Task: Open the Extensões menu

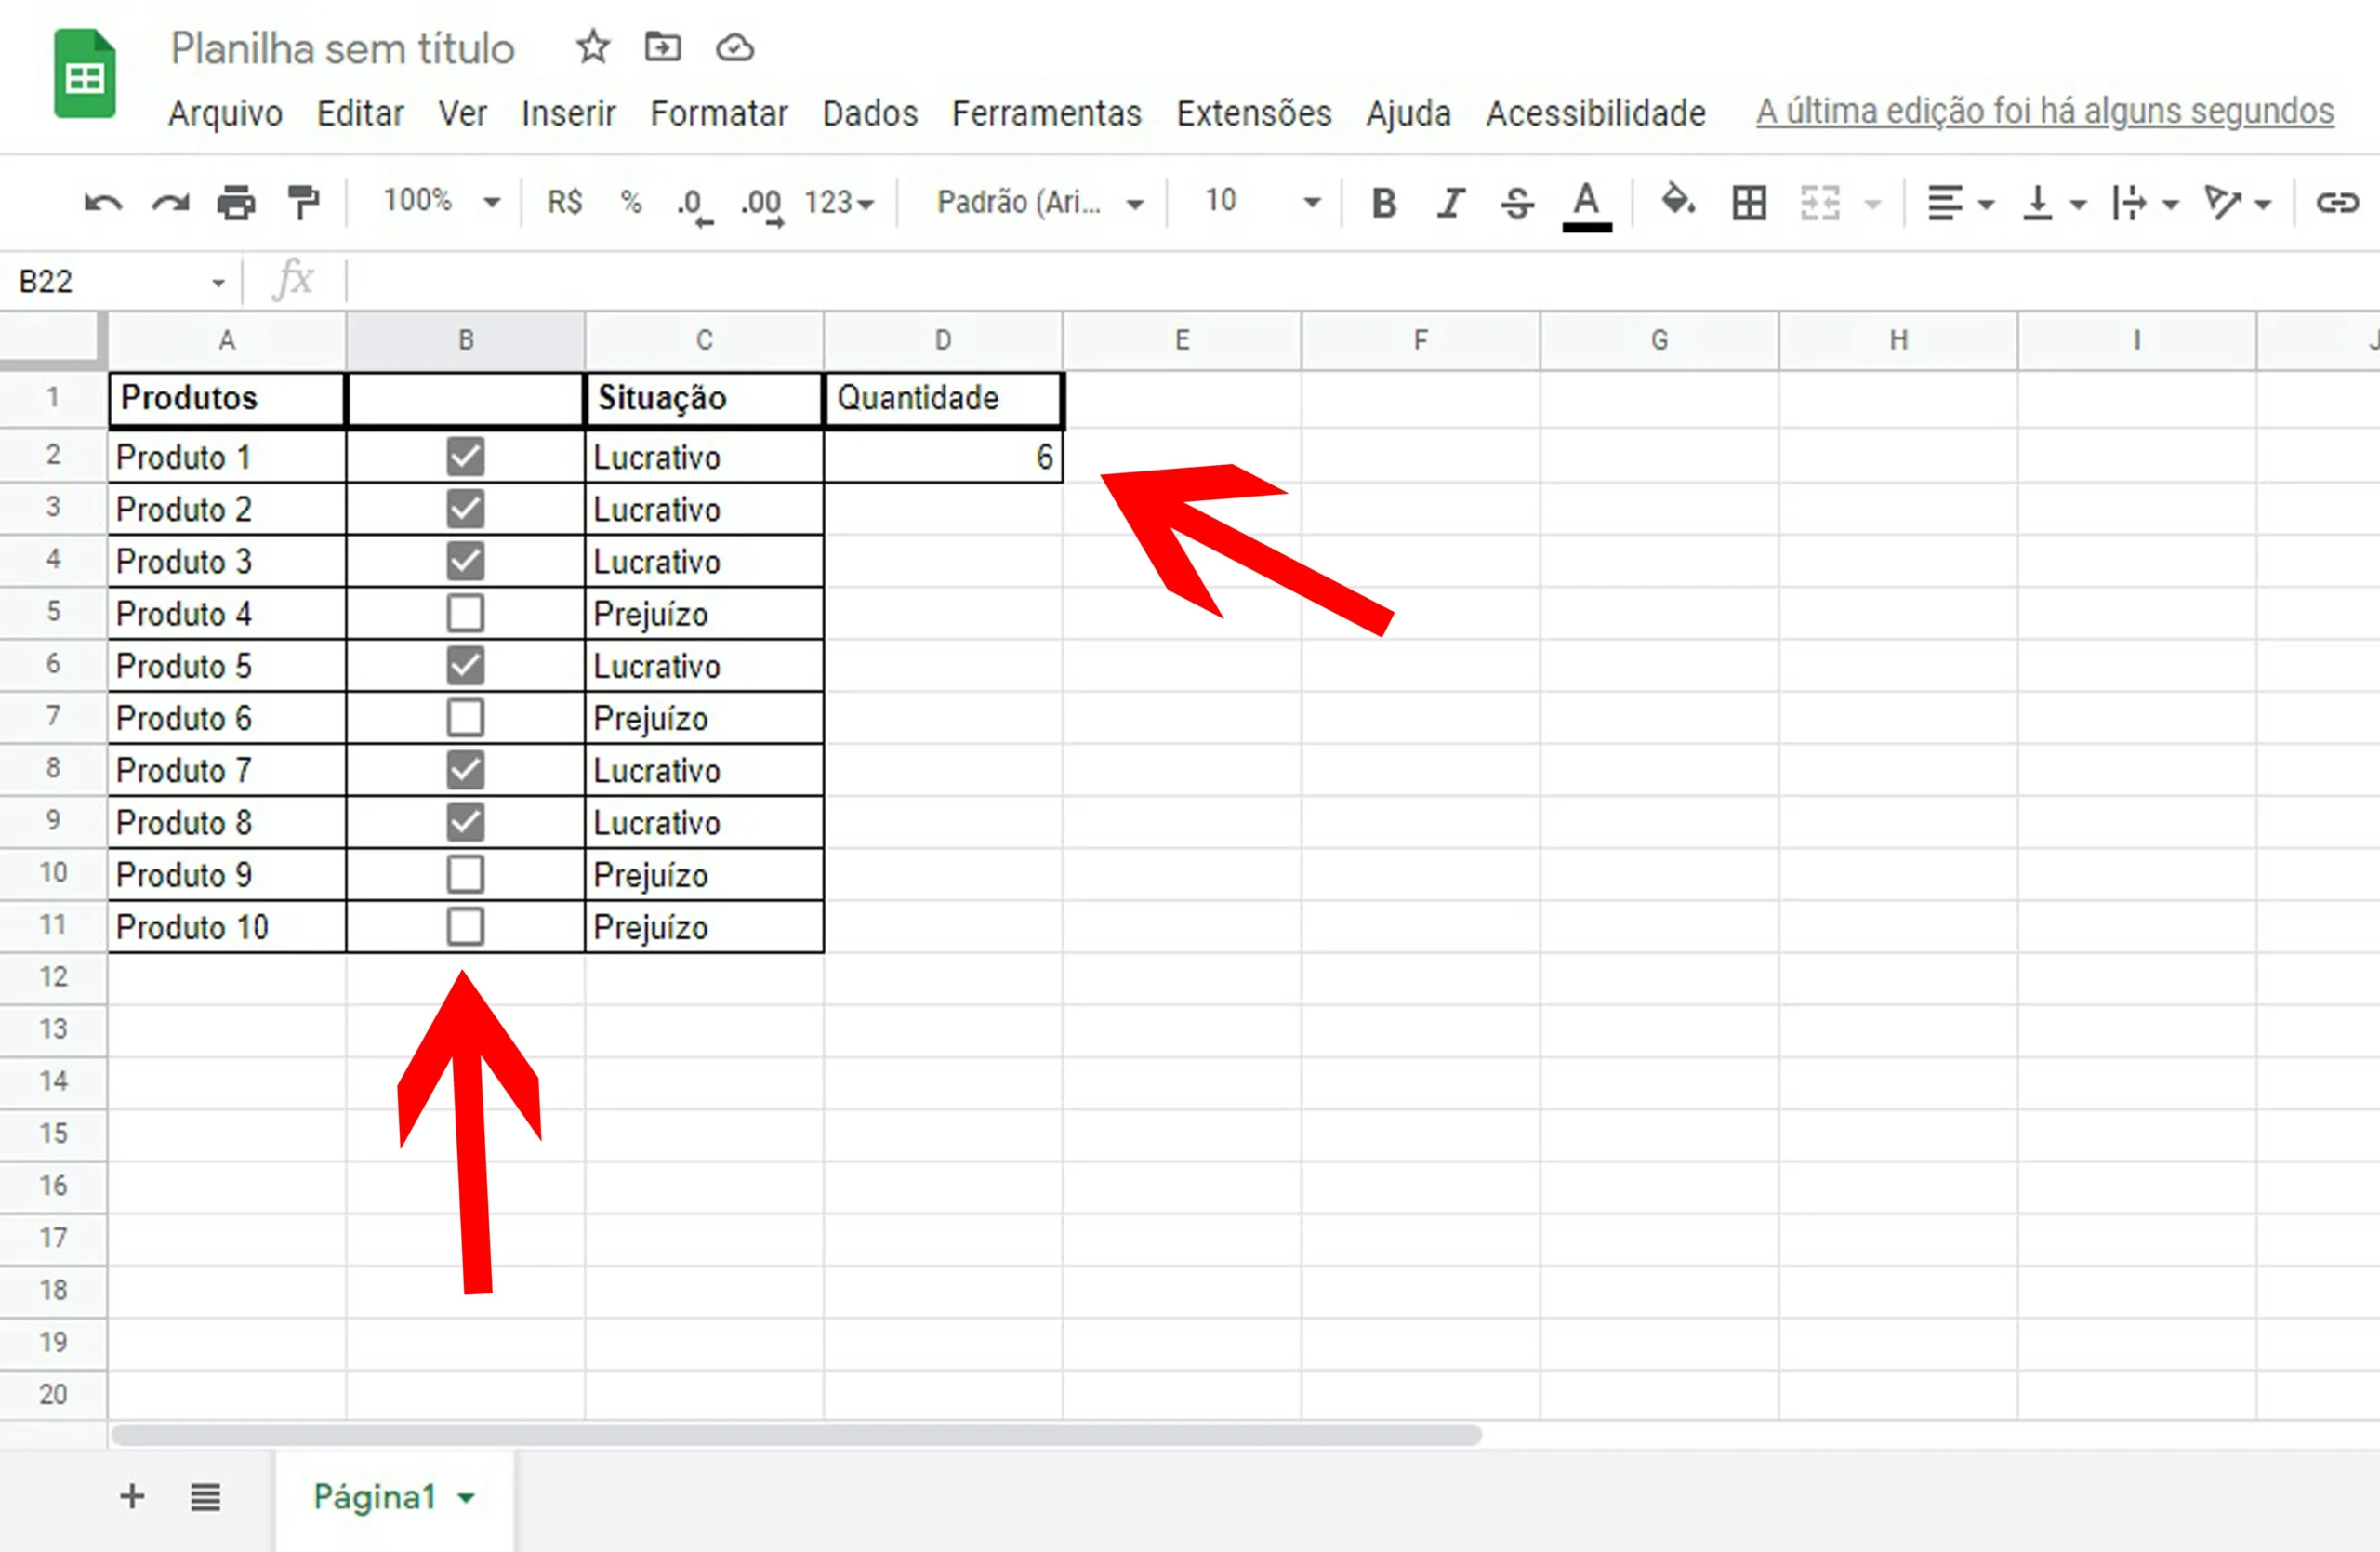Action: tap(1254, 113)
